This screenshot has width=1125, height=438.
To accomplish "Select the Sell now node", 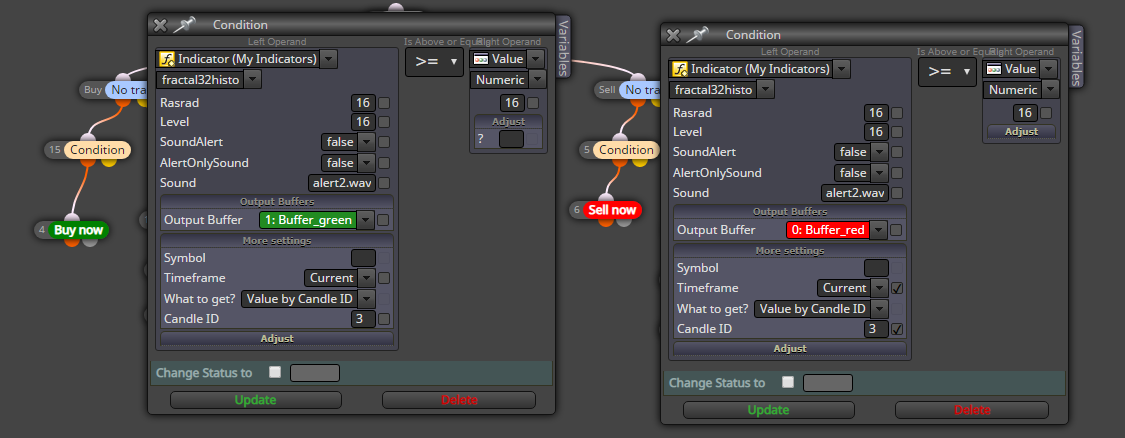I will pyautogui.click(x=612, y=210).
